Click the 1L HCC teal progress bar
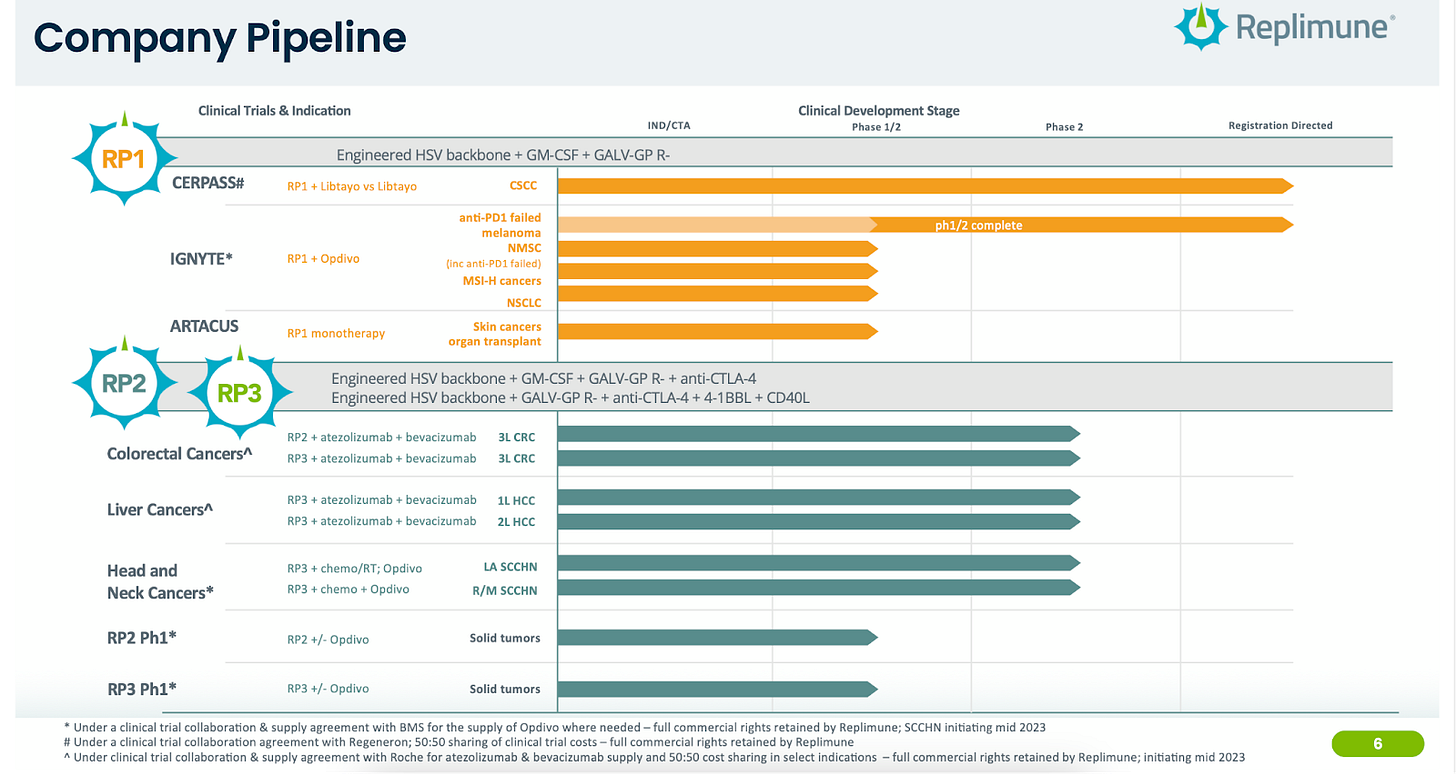 [x=818, y=497]
